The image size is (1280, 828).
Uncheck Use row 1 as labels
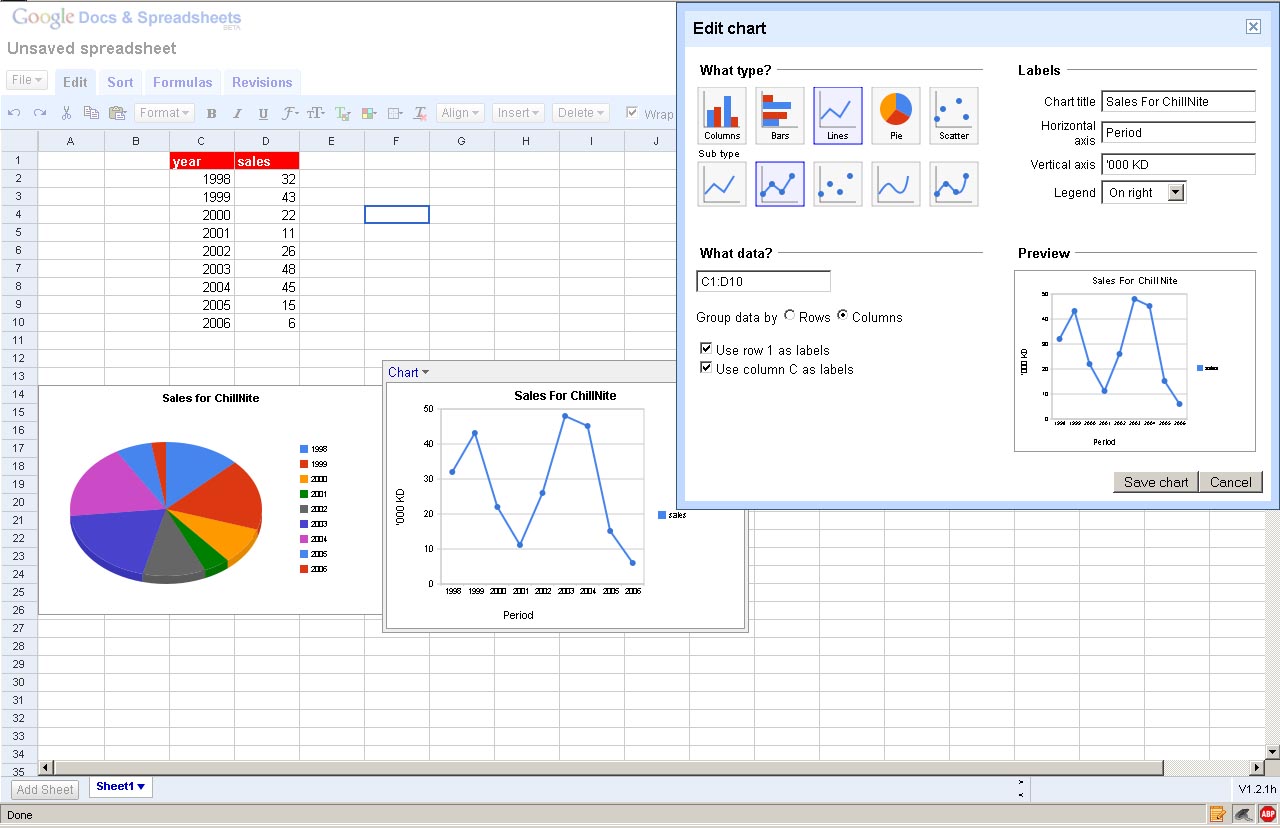click(x=707, y=348)
